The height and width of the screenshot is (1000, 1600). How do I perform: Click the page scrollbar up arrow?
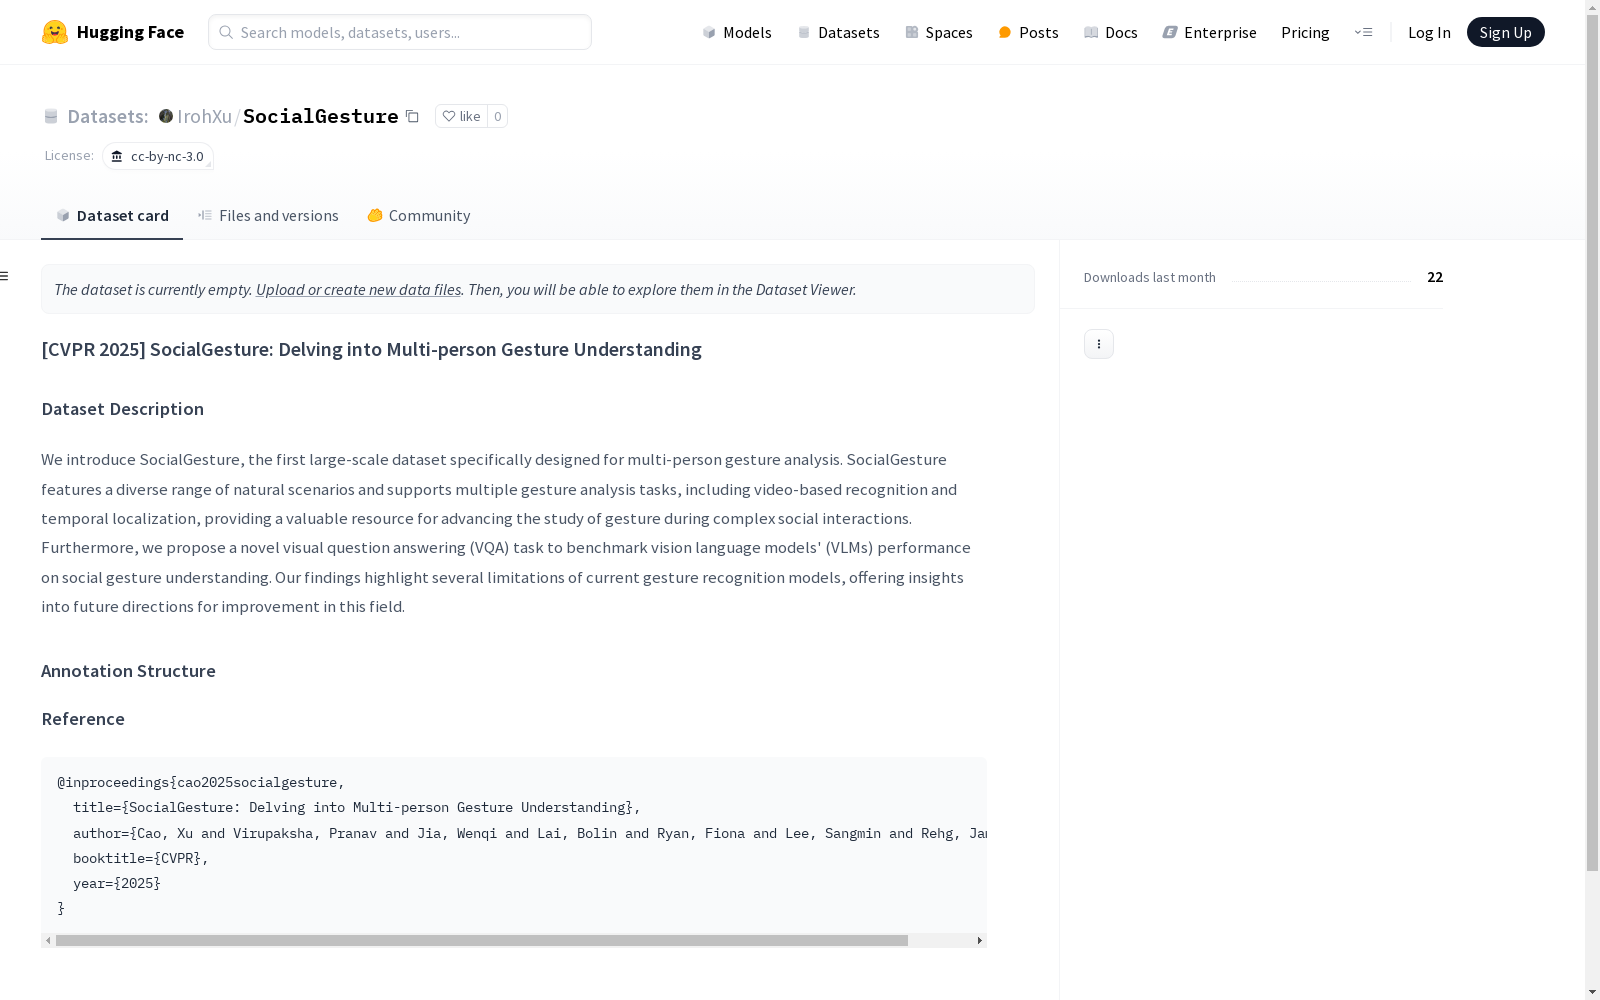[x=1592, y=7]
